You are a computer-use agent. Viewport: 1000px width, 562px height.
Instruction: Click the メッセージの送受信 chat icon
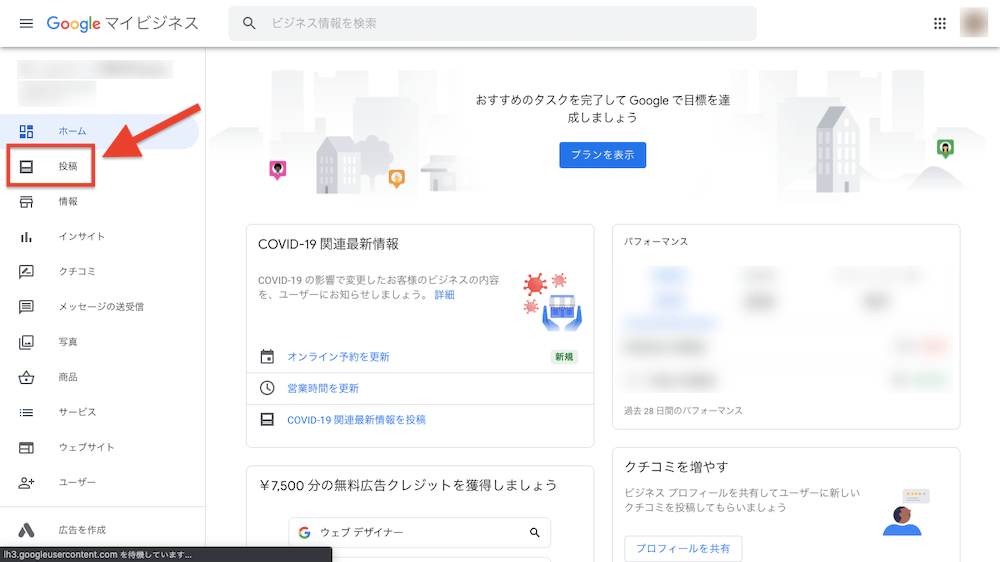26,307
